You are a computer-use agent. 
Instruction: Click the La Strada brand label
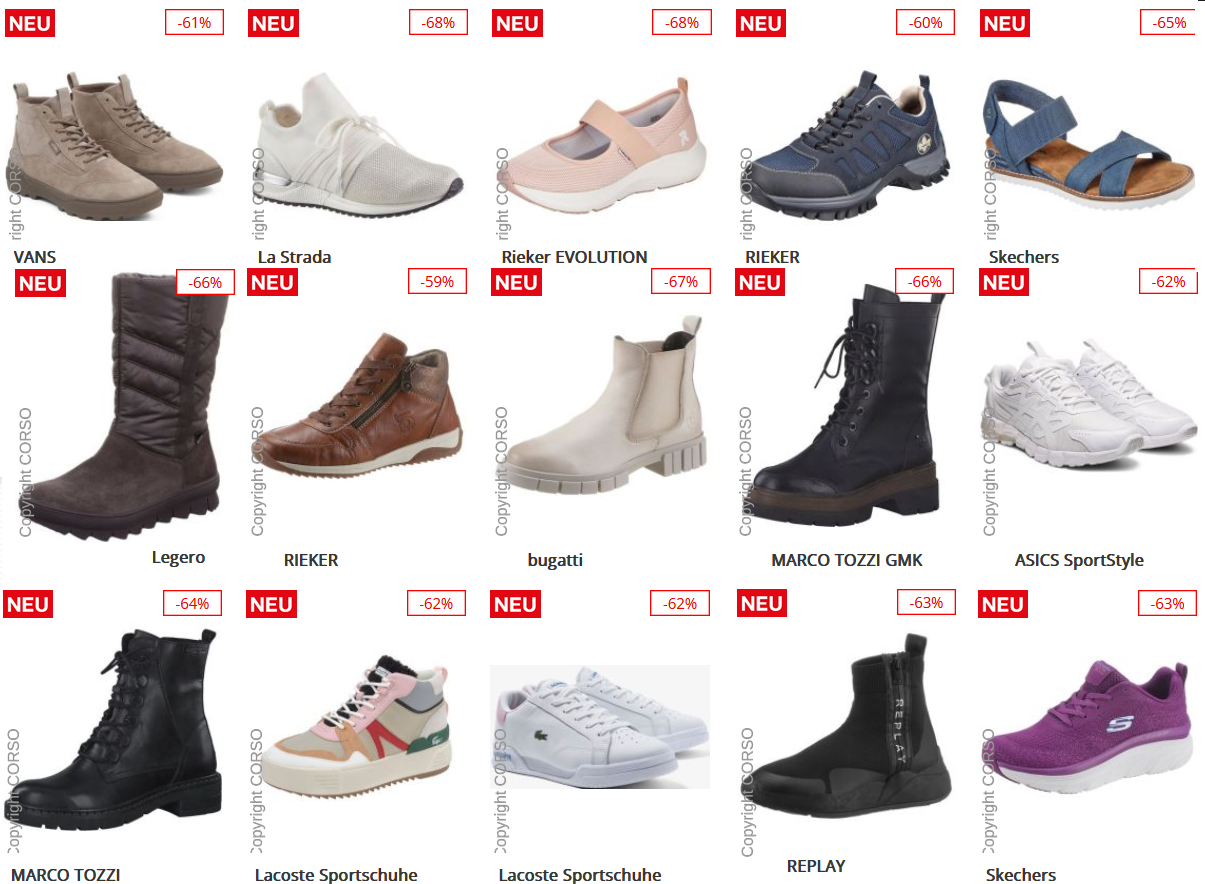294,257
